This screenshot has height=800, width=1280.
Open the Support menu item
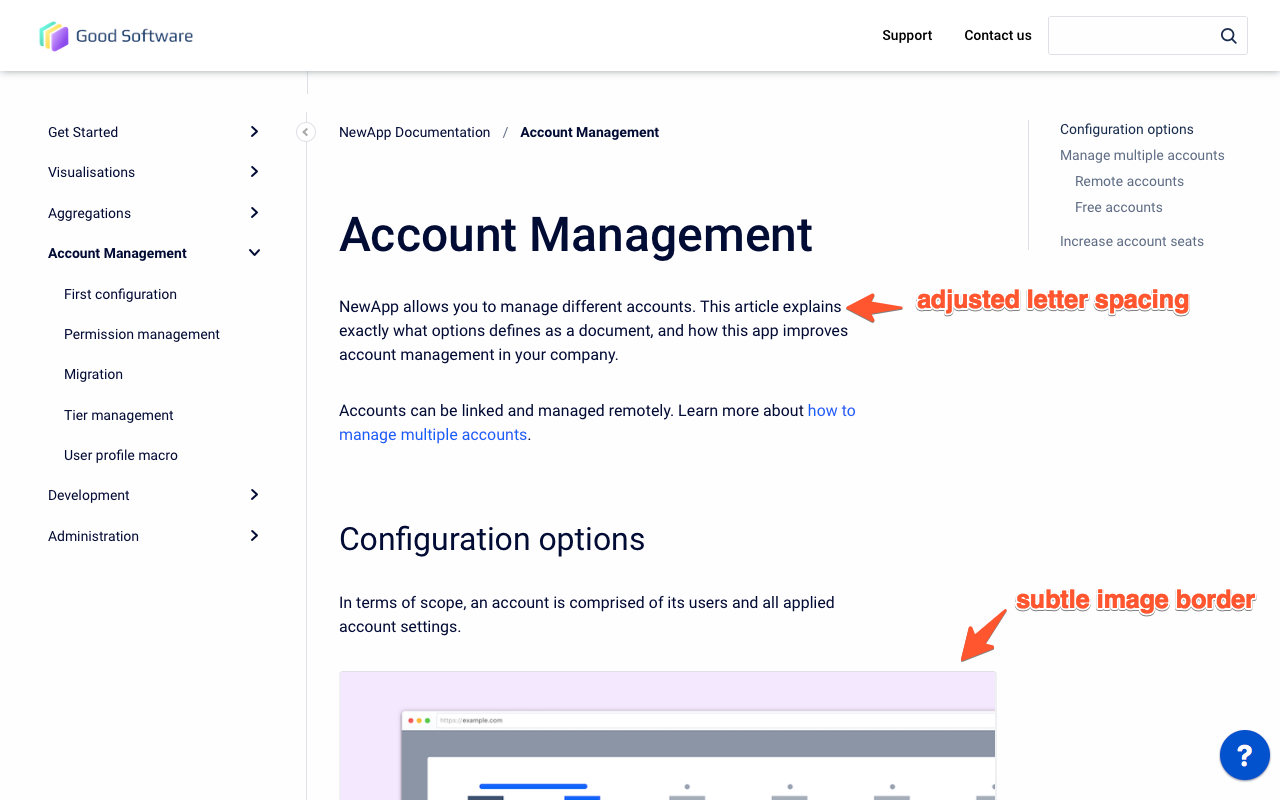[x=906, y=36]
